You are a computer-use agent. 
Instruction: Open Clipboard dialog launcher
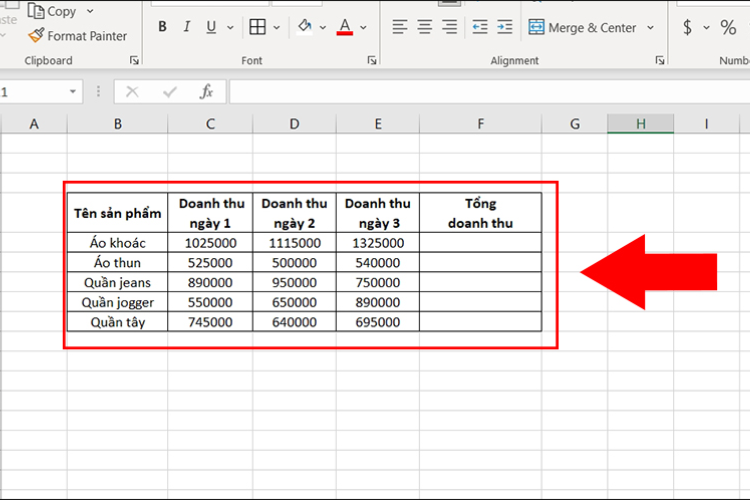click(134, 60)
